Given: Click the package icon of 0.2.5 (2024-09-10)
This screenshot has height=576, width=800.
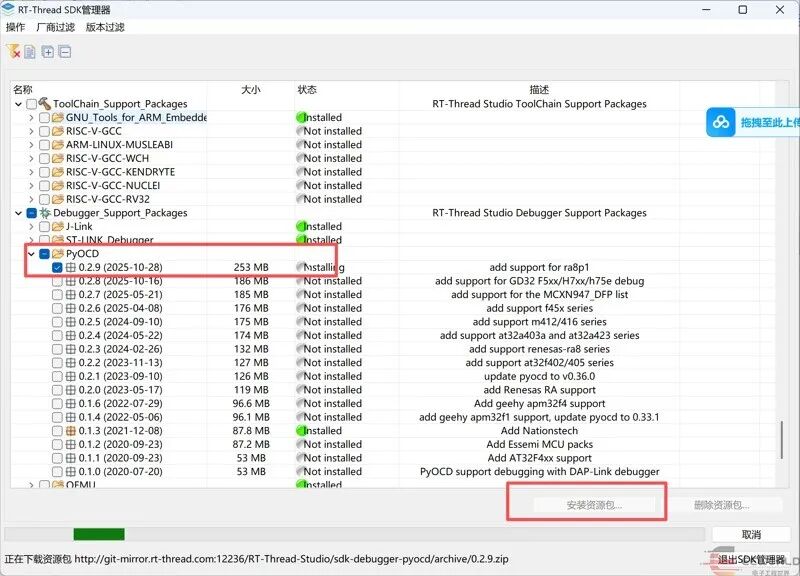Looking at the screenshot, I should pyautogui.click(x=71, y=322).
